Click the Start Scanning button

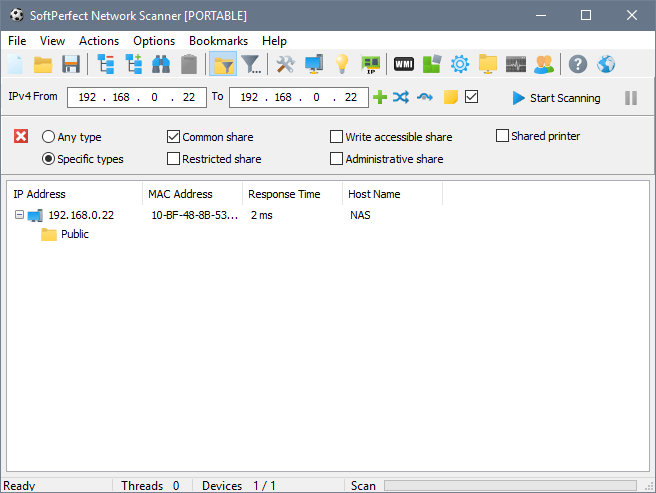click(x=556, y=98)
